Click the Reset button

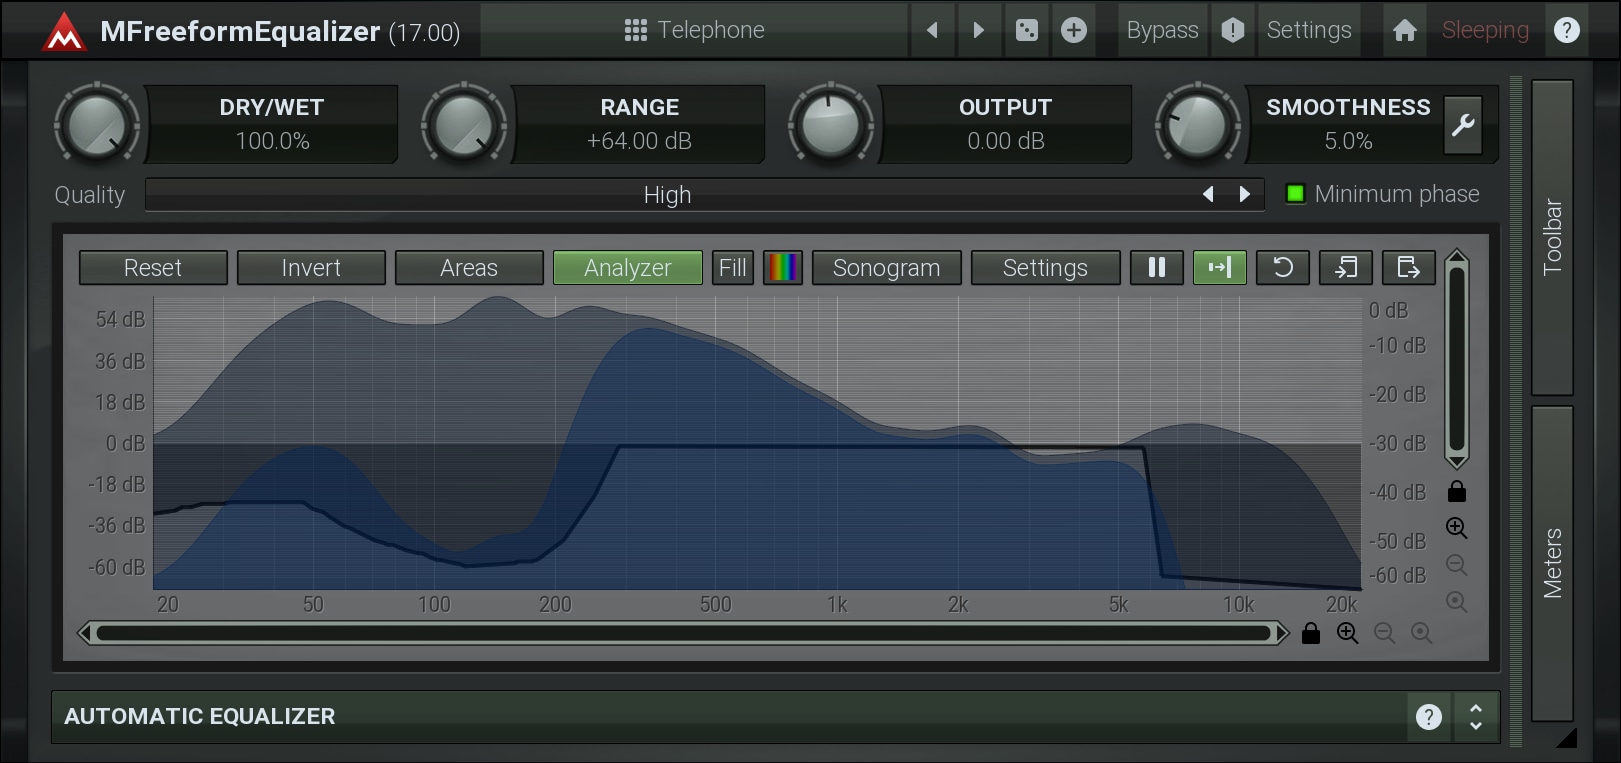coord(153,268)
